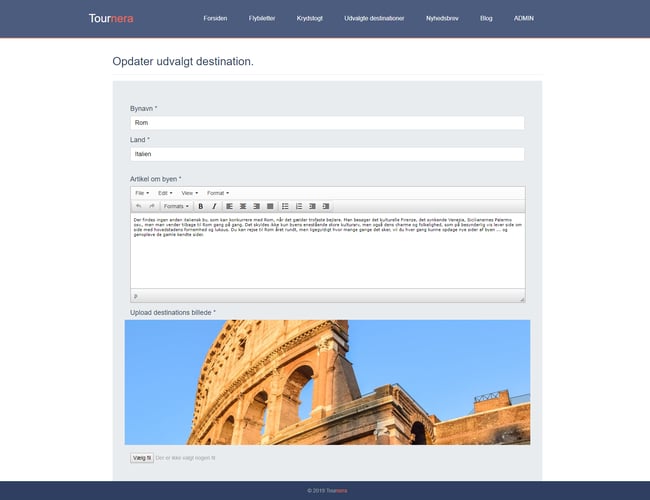Click the Colosseum destination image

(x=327, y=382)
